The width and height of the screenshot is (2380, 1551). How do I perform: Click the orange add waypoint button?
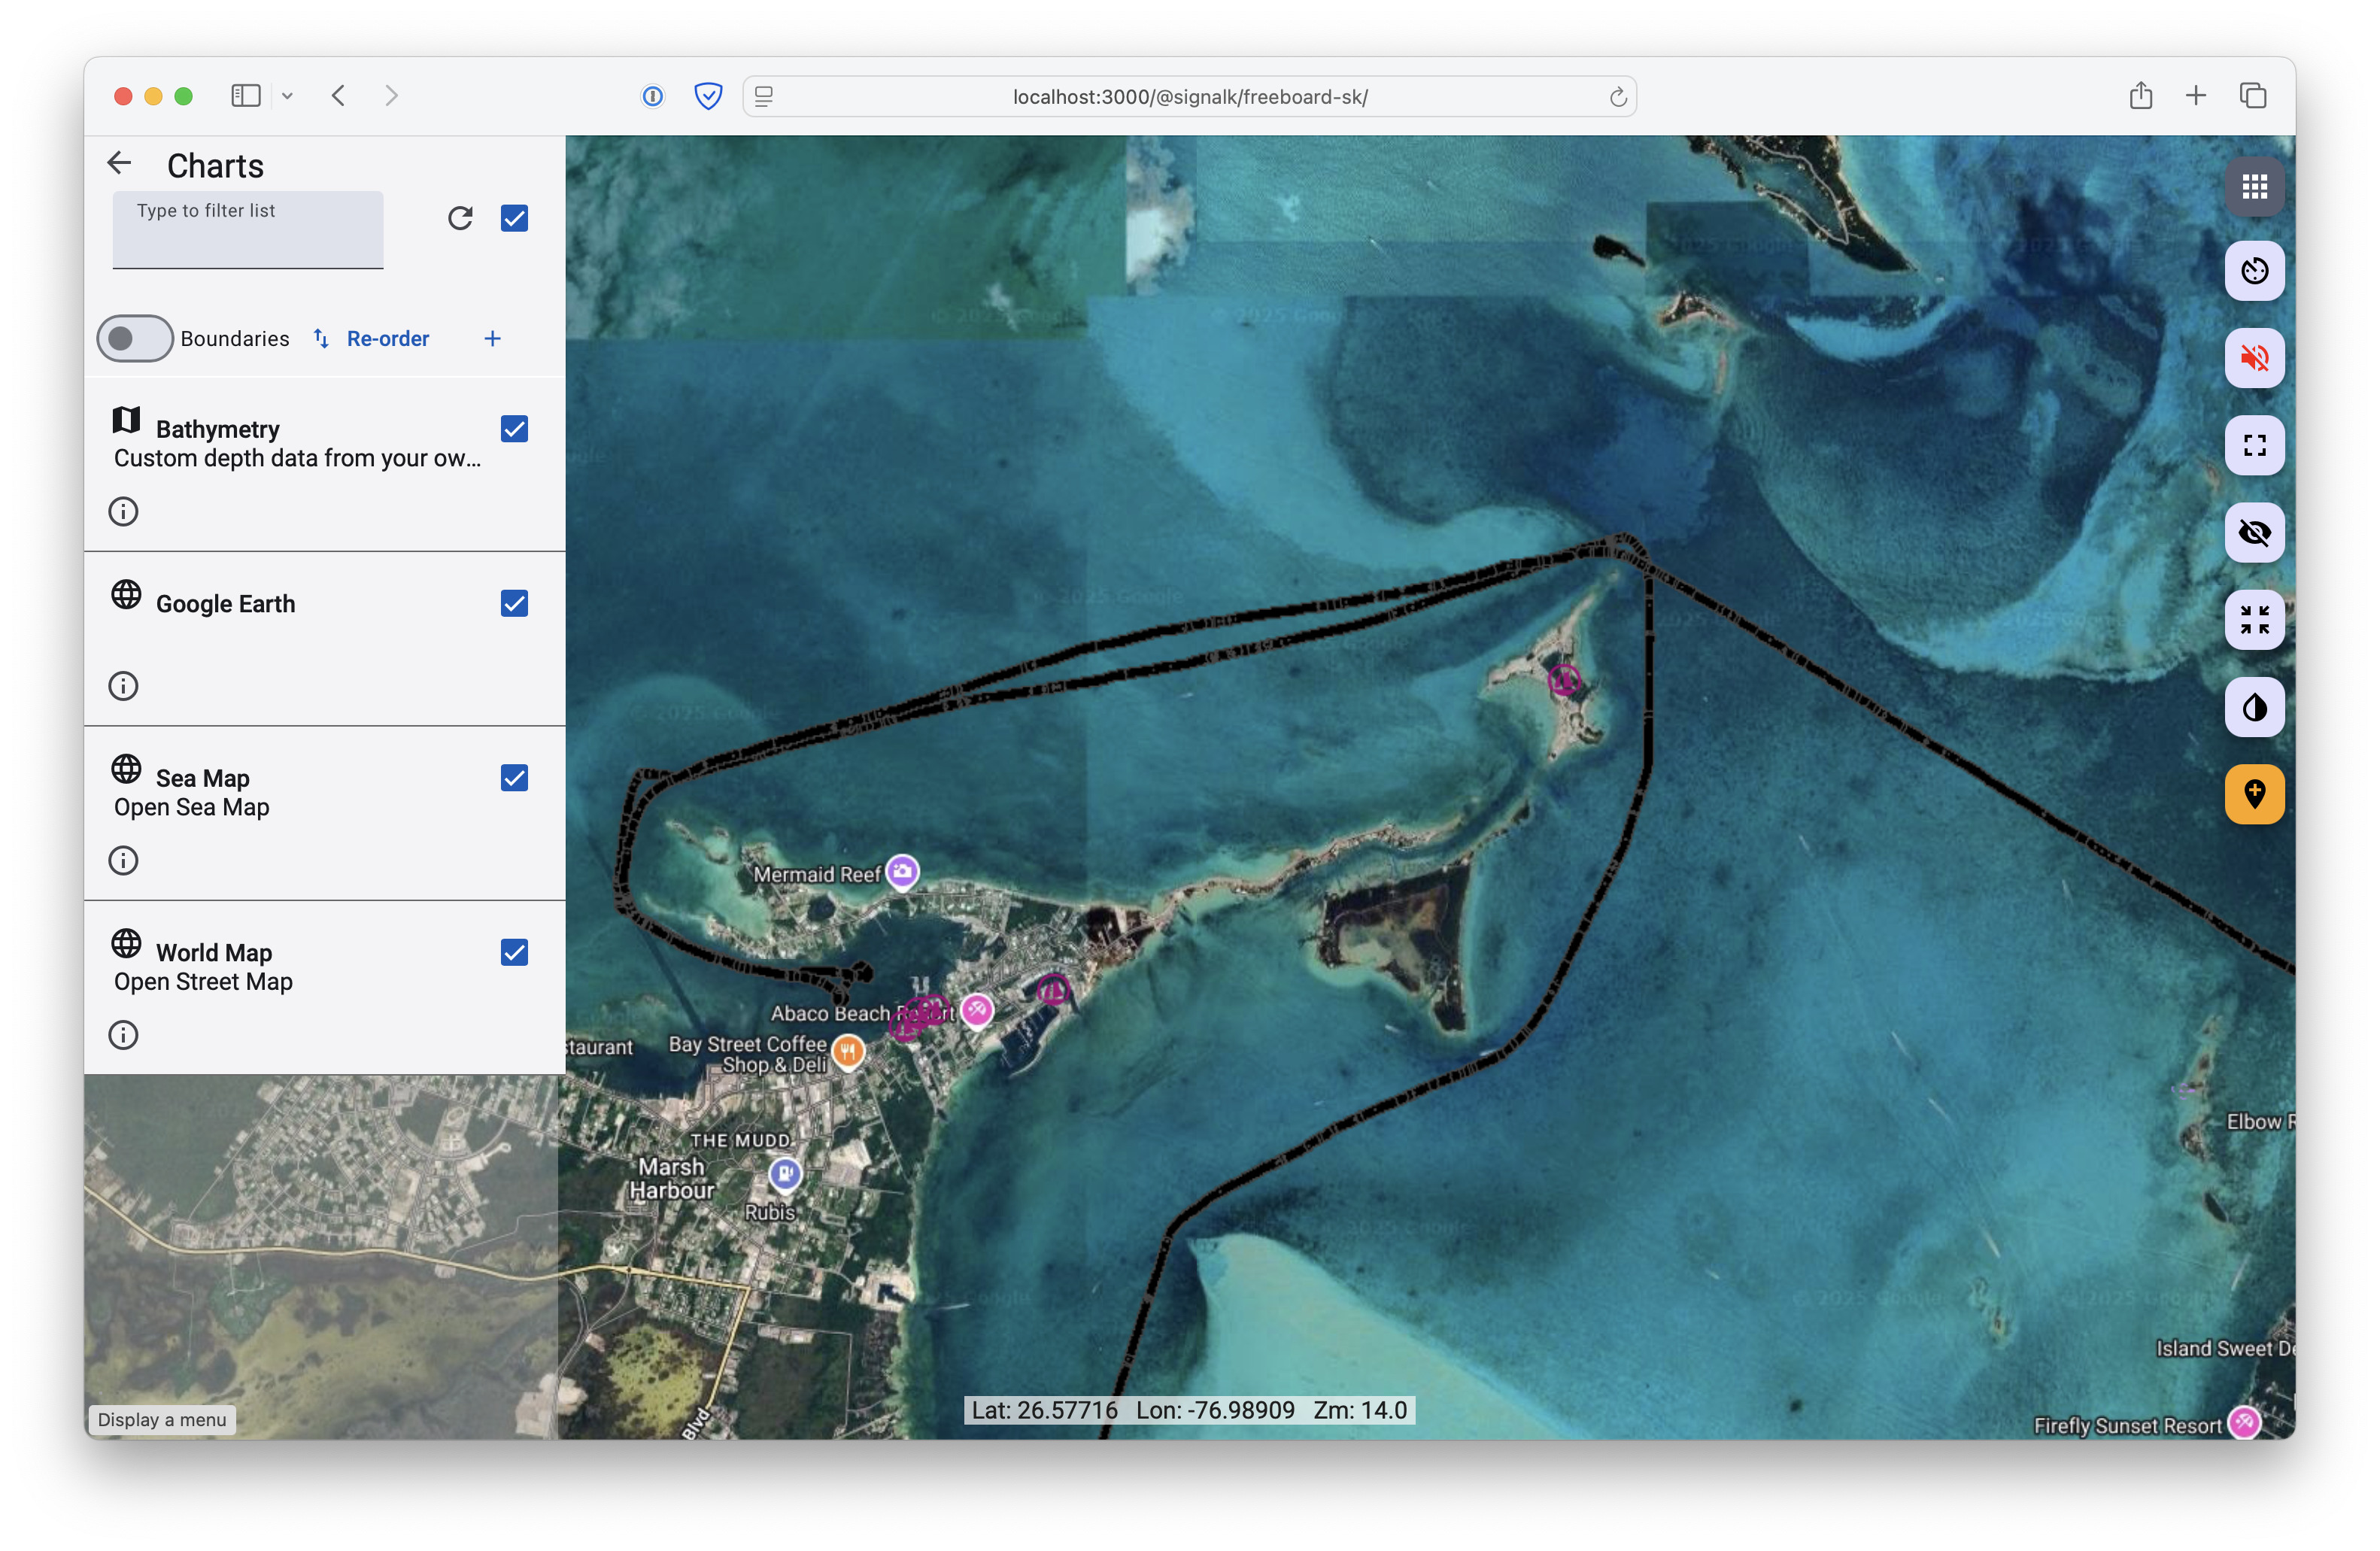(2254, 795)
